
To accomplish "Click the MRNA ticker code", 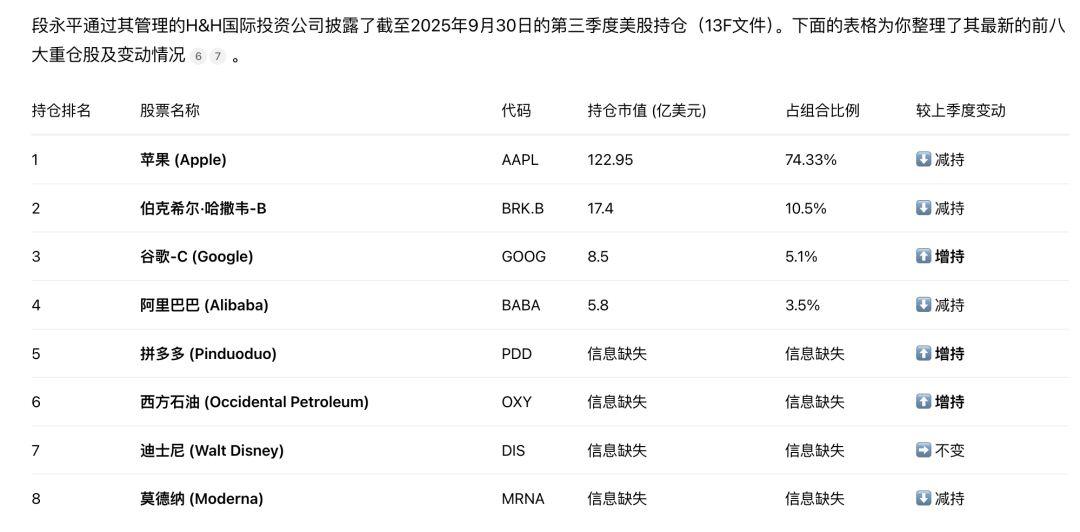I will click(523, 499).
